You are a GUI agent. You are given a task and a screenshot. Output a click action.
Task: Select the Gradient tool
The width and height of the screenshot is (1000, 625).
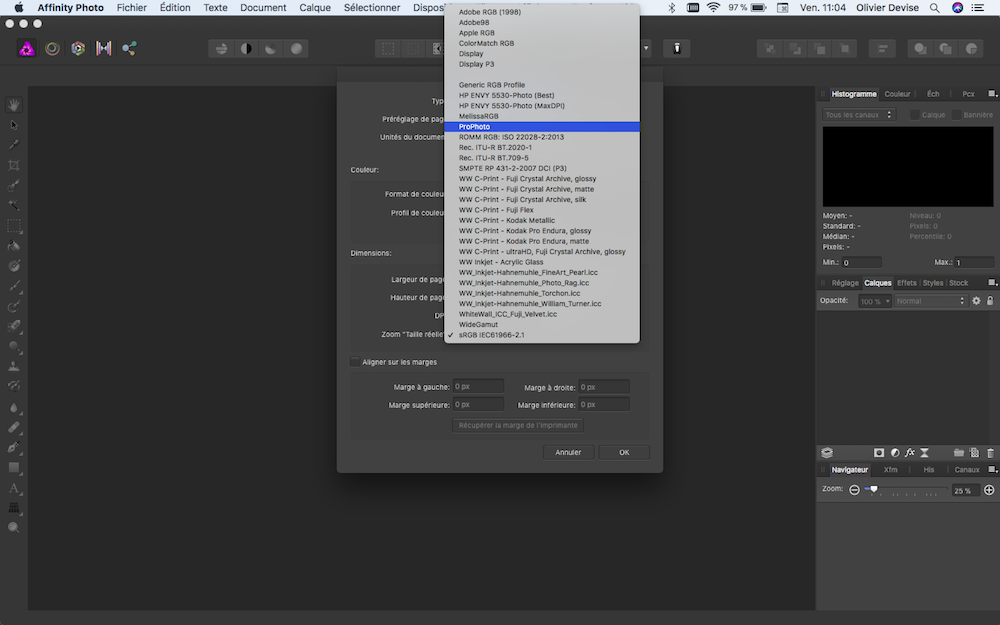pyautogui.click(x=13, y=266)
